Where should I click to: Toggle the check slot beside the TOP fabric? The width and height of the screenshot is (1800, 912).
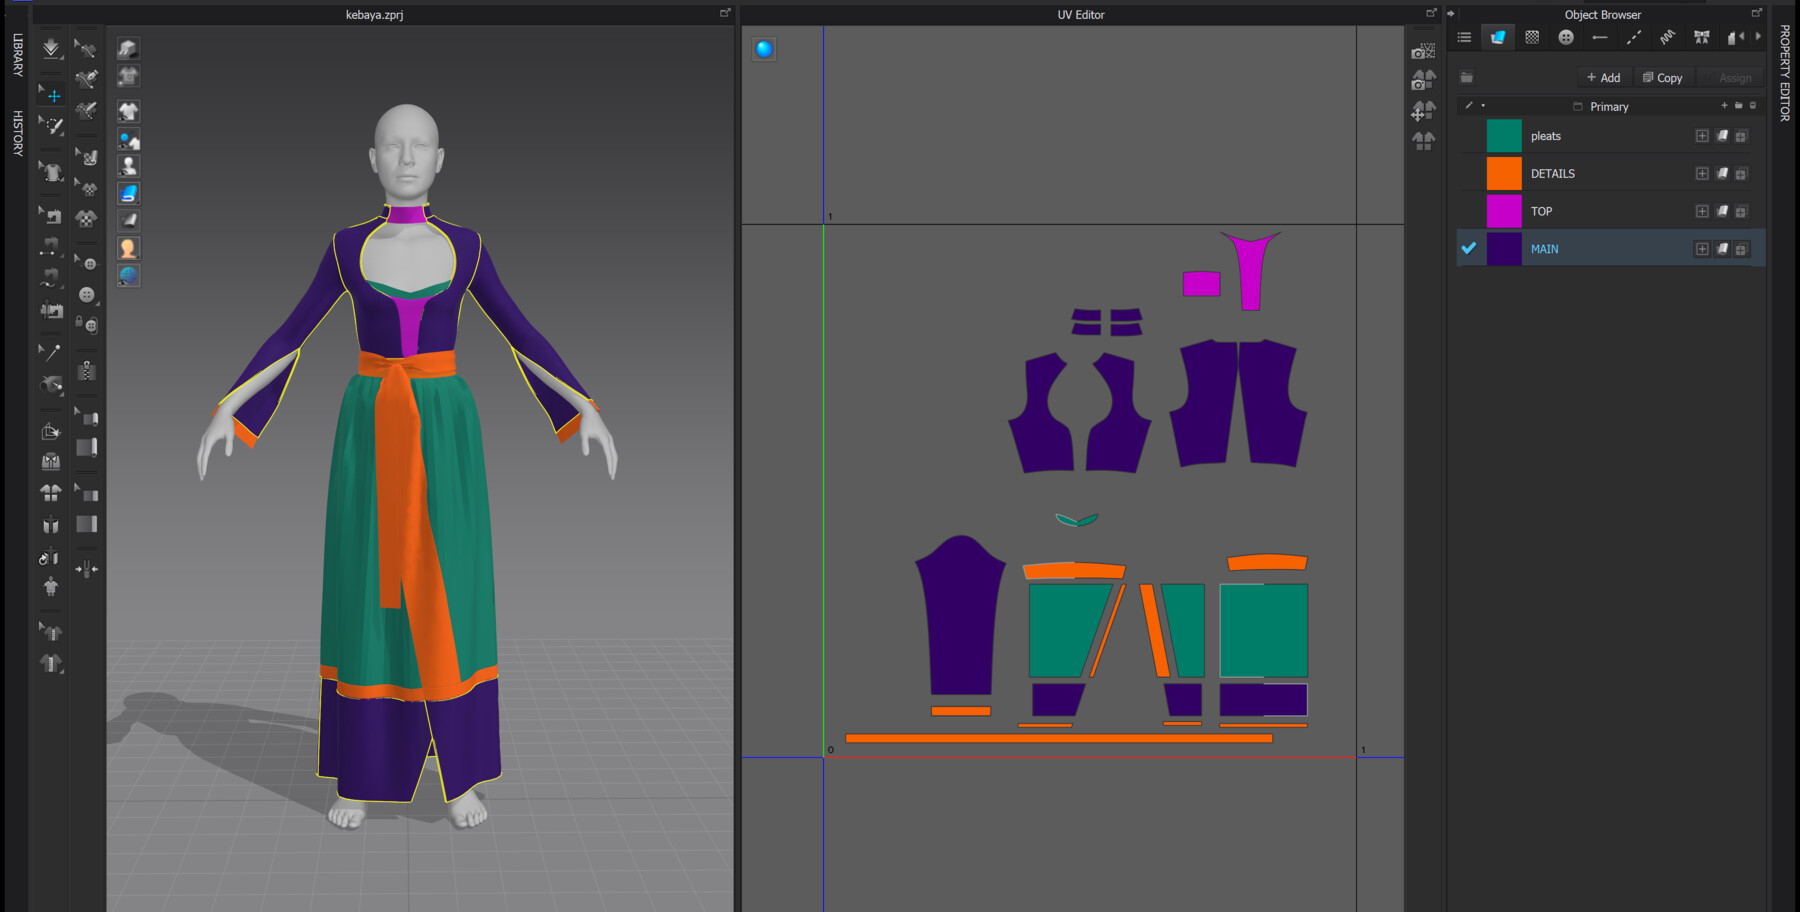pos(1469,211)
